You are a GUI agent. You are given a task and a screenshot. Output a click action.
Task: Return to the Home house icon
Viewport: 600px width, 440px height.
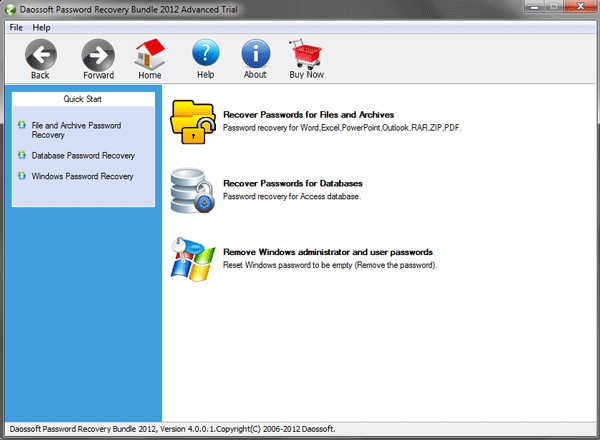[x=150, y=54]
